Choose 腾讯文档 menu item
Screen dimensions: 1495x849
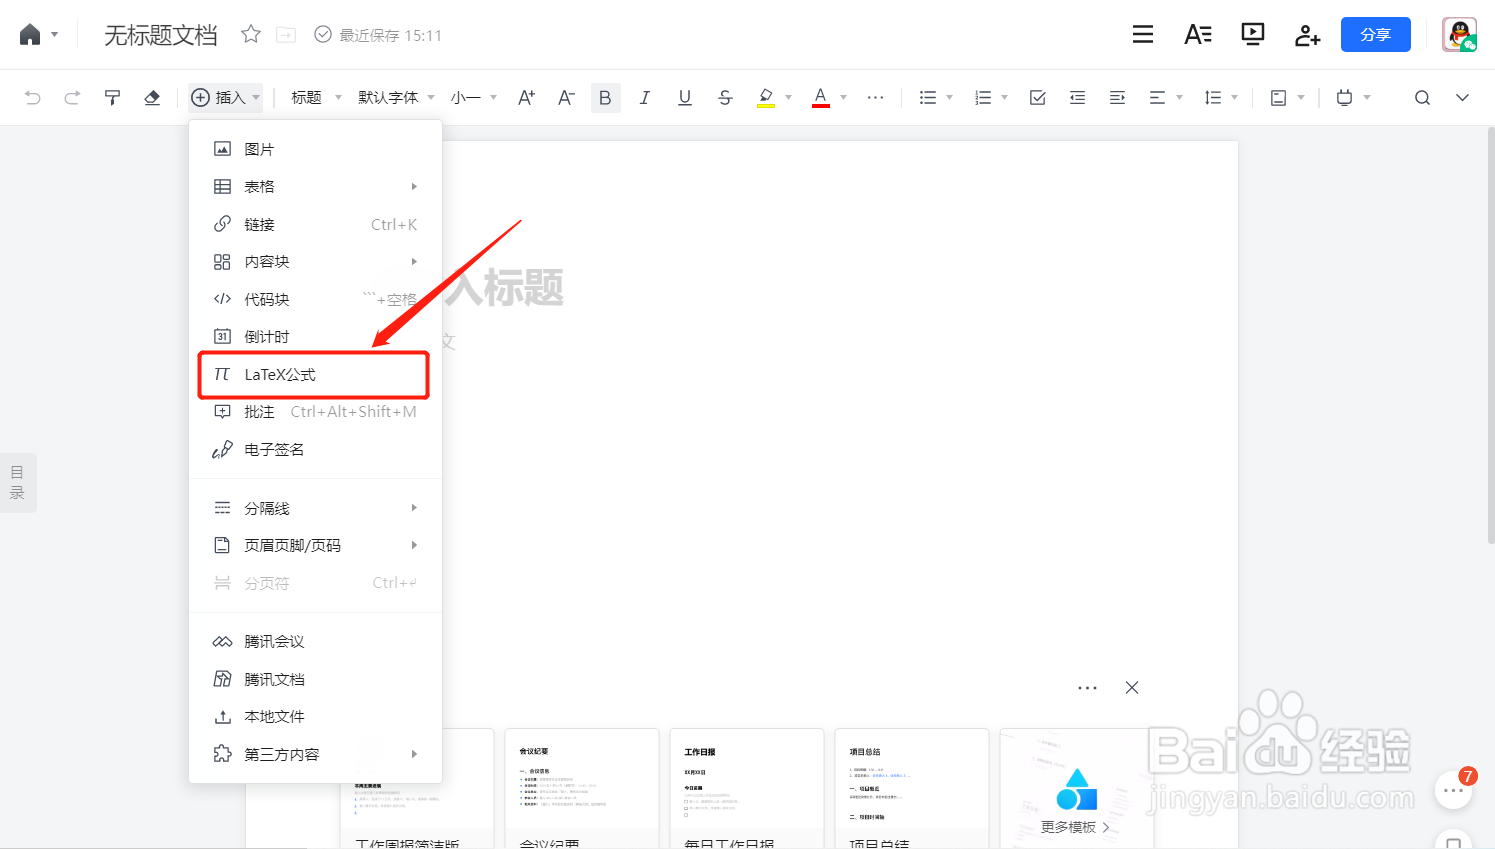(315, 679)
